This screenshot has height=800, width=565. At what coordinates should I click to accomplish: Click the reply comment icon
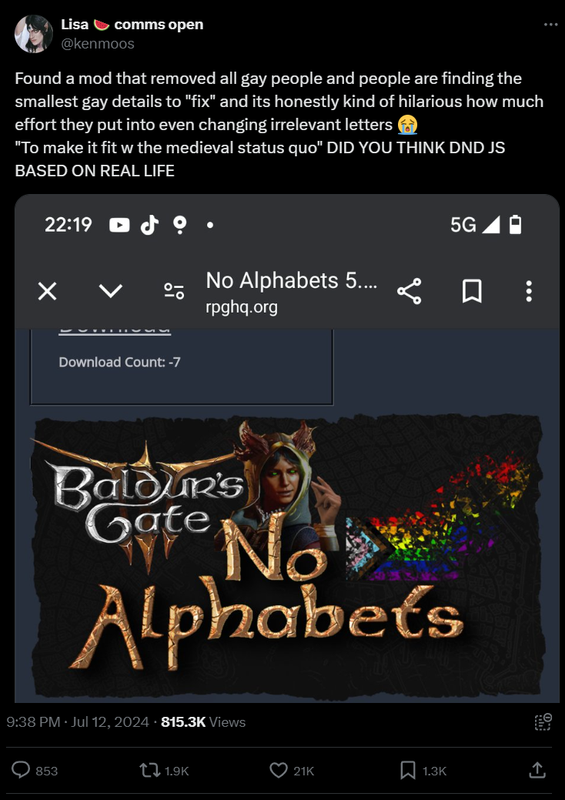[x=20, y=770]
